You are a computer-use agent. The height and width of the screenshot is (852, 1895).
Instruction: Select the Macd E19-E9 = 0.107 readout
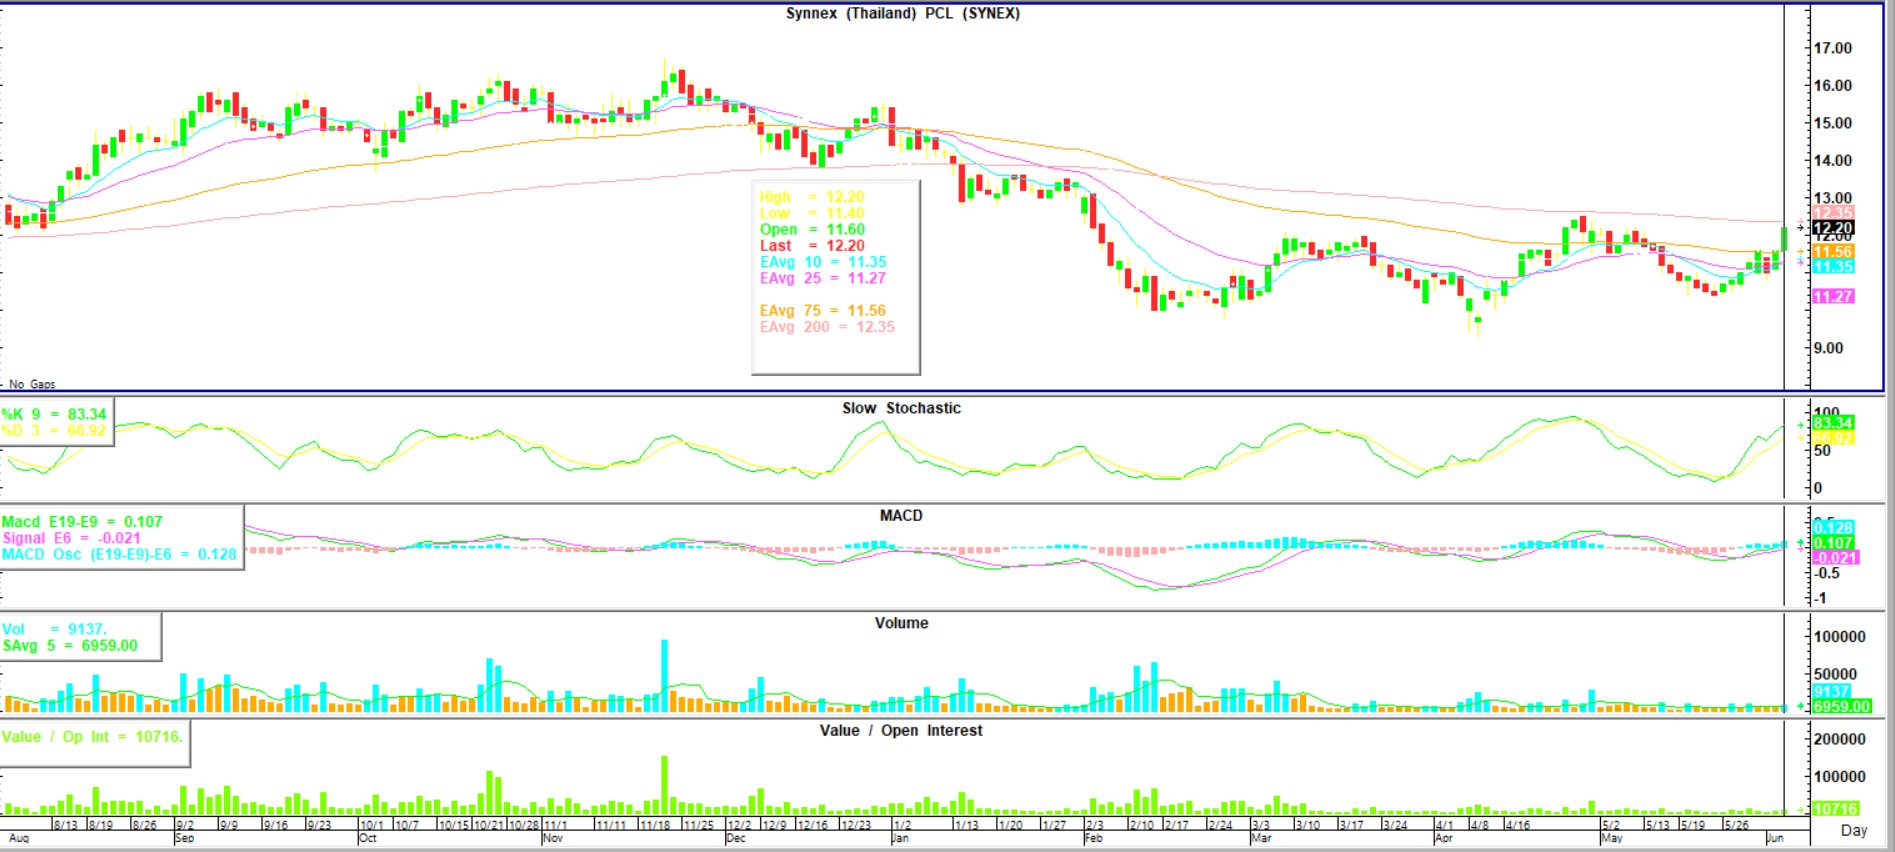click(82, 522)
